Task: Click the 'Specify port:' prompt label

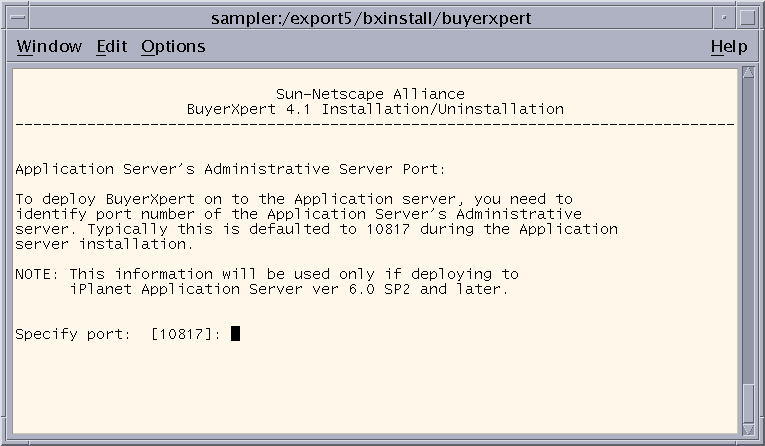Action: point(73,334)
